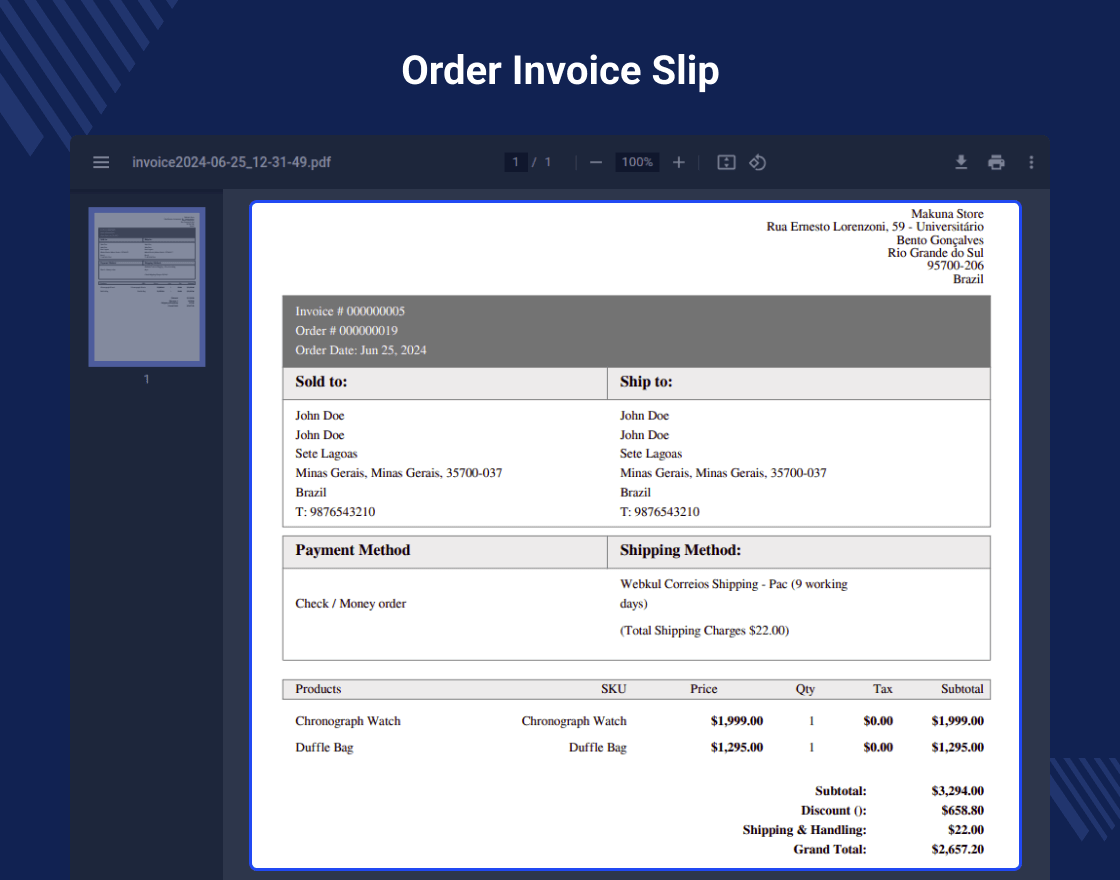1120x880 pixels.
Task: Open the more actions three-dot menu
Action: point(1031,162)
